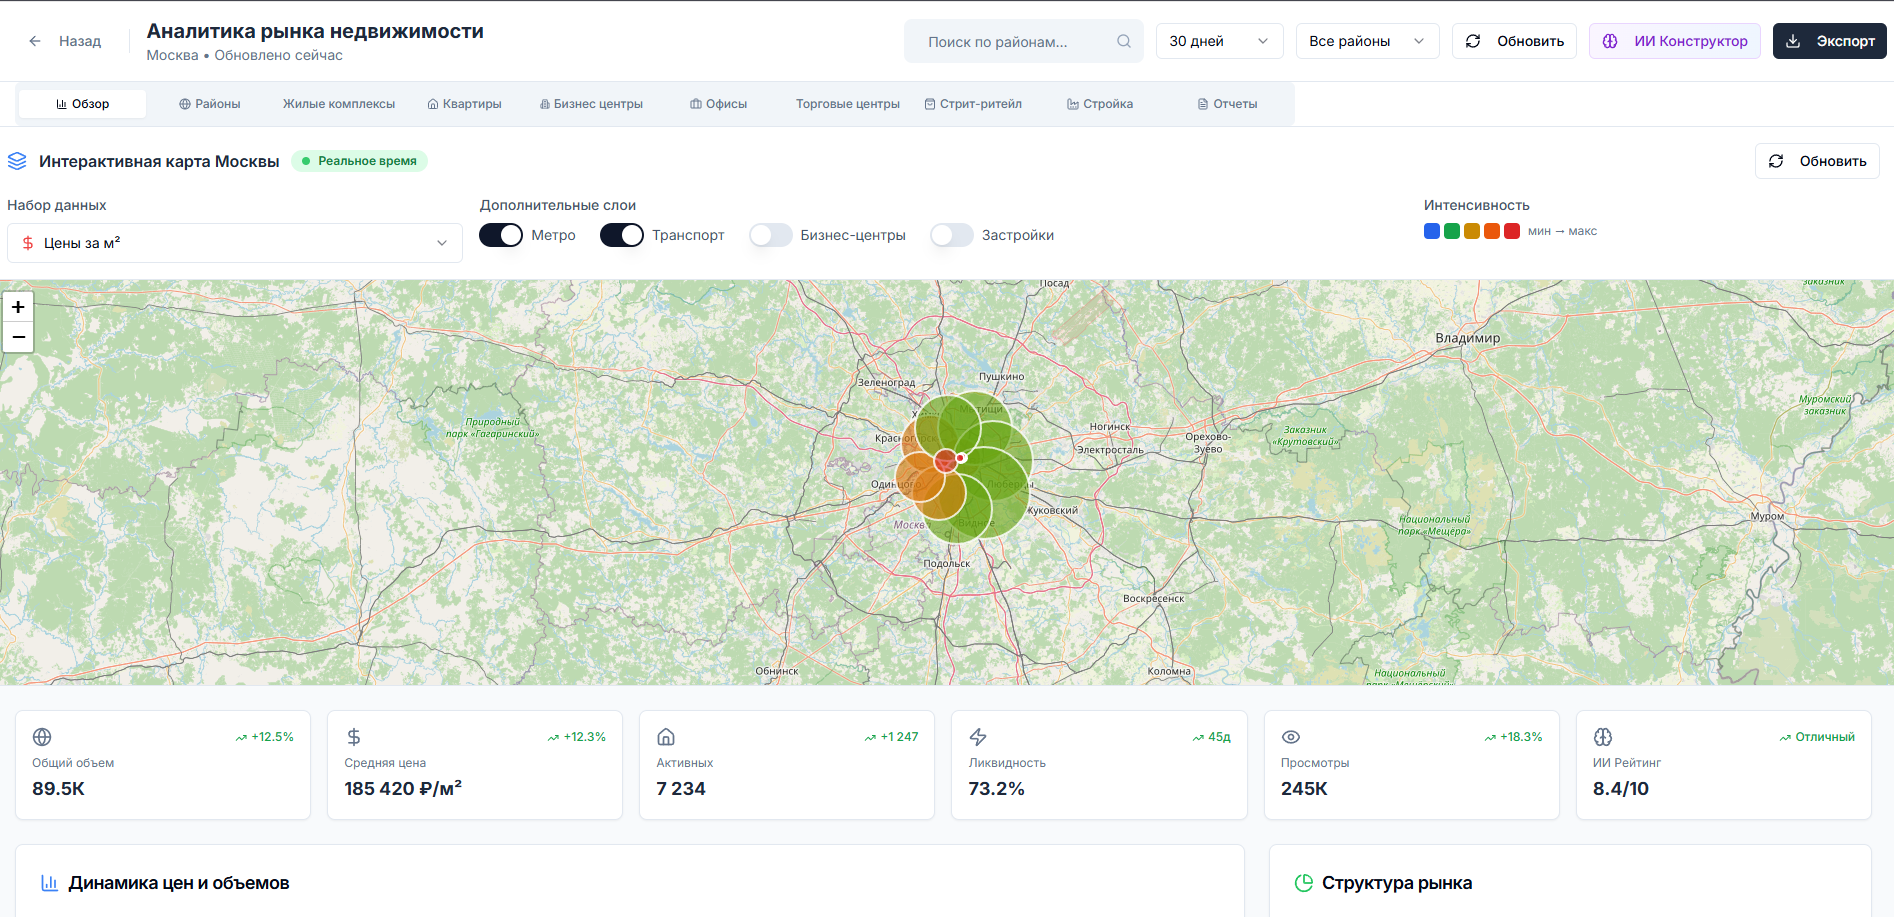The width and height of the screenshot is (1894, 917).
Task: Click the map section Обновить button
Action: coord(1817,161)
